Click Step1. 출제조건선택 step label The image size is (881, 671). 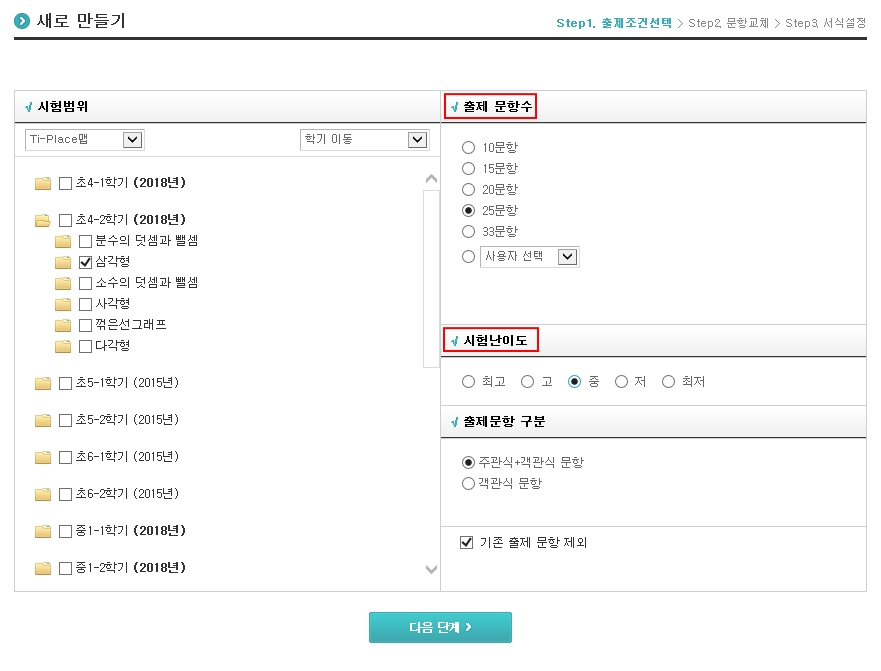[x=614, y=23]
